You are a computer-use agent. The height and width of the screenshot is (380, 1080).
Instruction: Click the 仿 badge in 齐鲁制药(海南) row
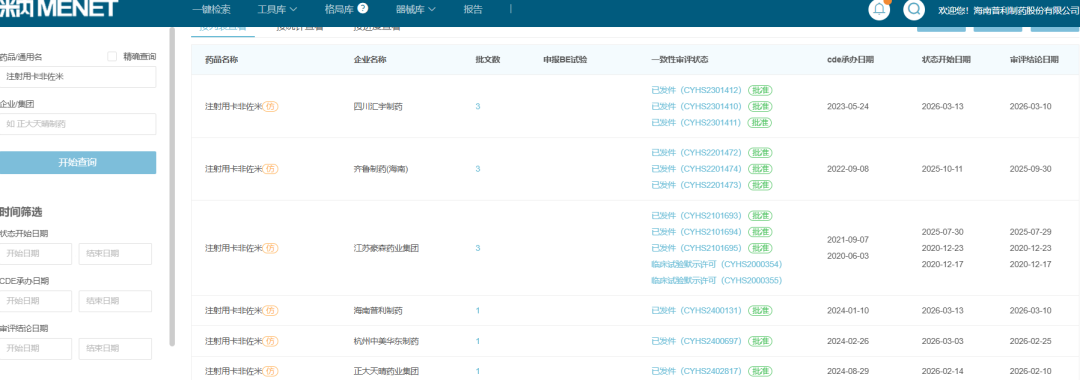(x=271, y=169)
